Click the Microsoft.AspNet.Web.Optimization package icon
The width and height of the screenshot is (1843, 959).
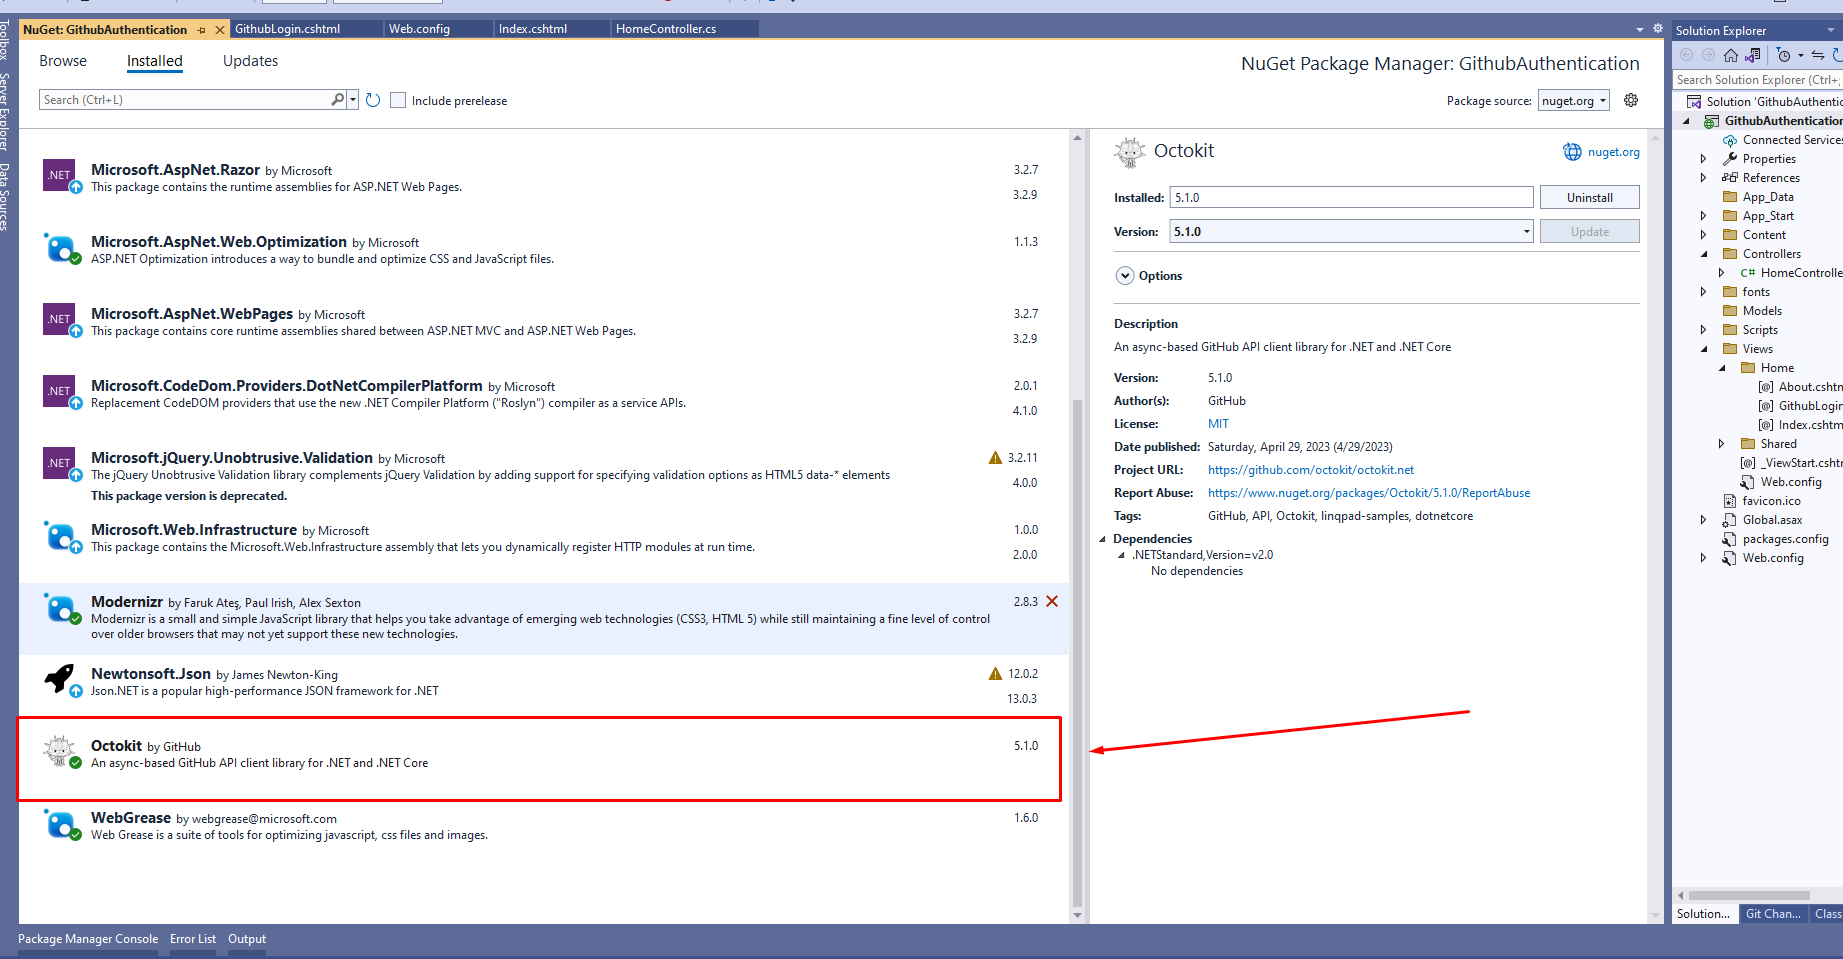[60, 247]
